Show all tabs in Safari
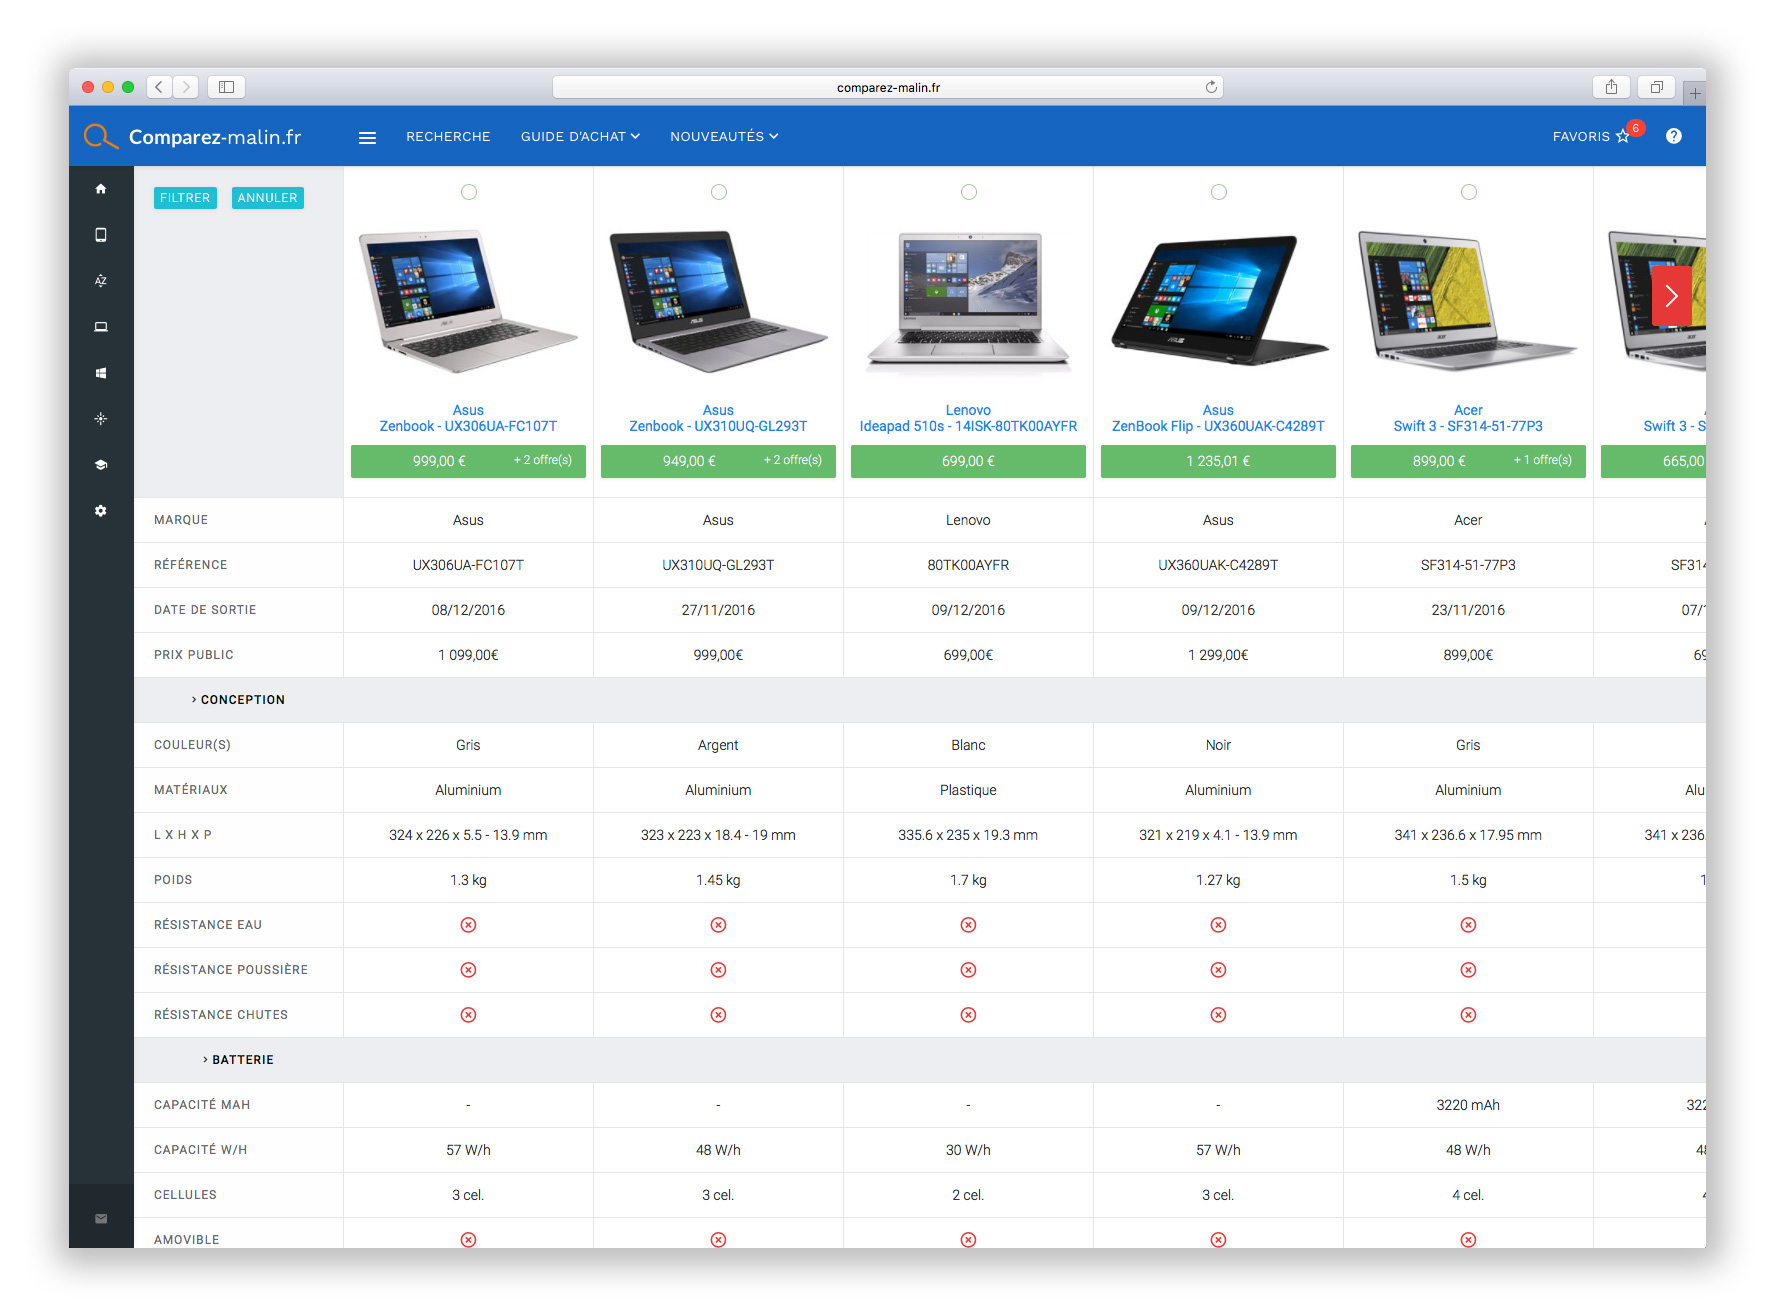 point(1656,87)
